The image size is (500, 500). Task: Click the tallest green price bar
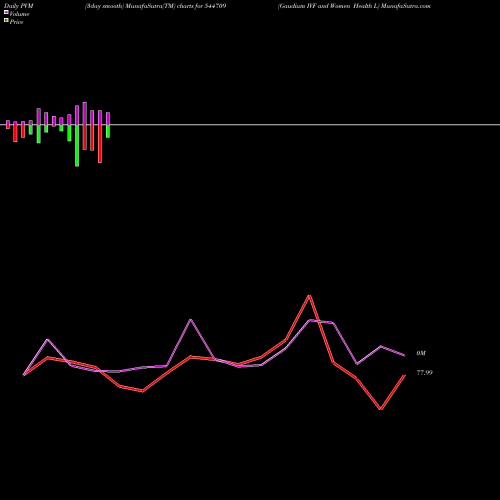coord(77,146)
